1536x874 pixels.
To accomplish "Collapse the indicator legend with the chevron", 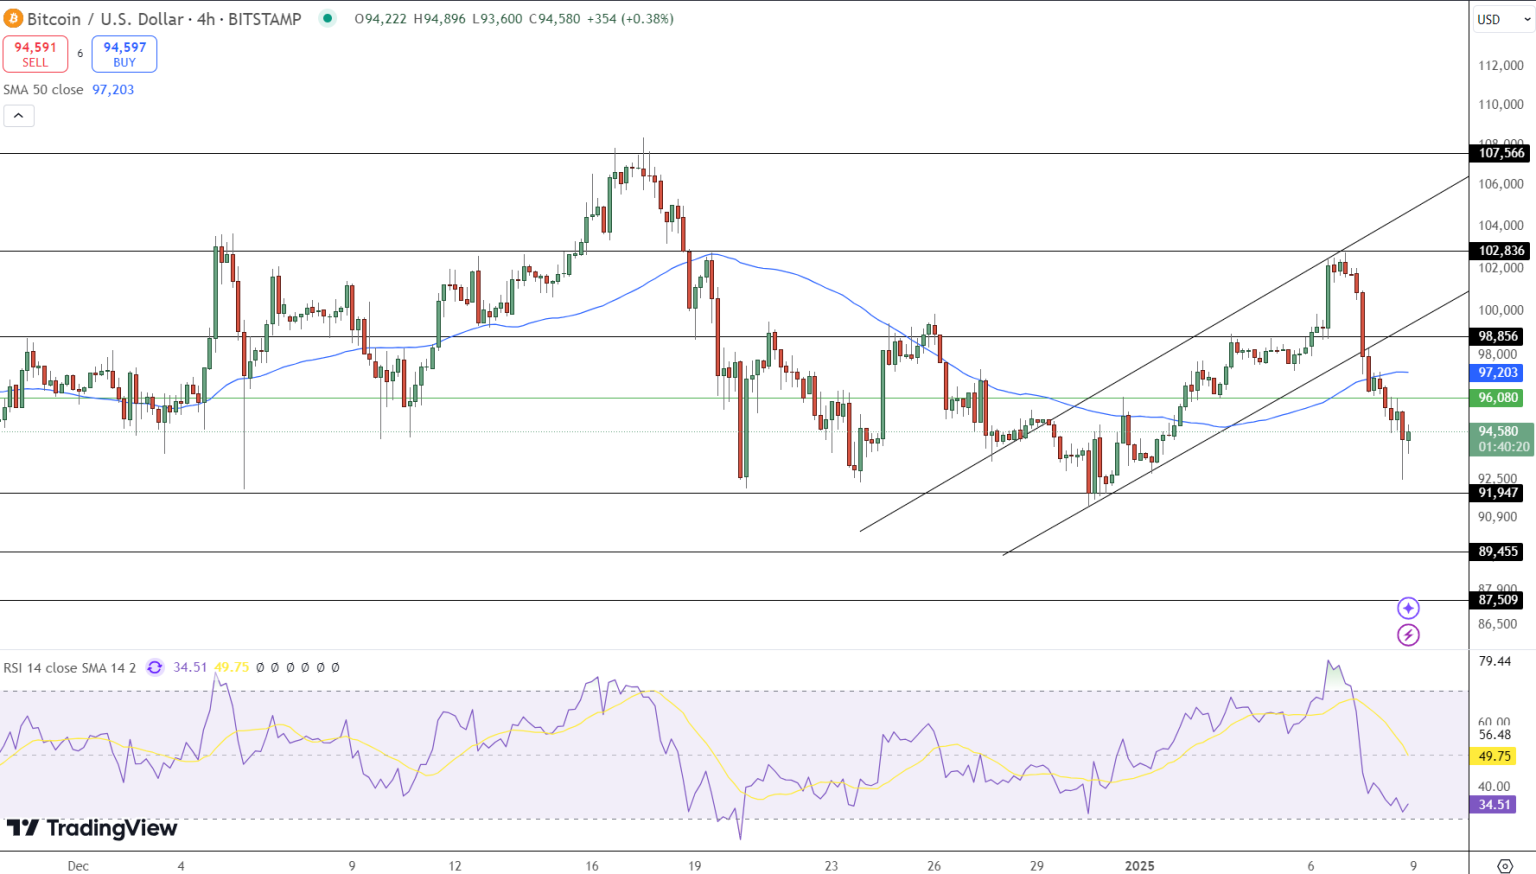I will 18,115.
